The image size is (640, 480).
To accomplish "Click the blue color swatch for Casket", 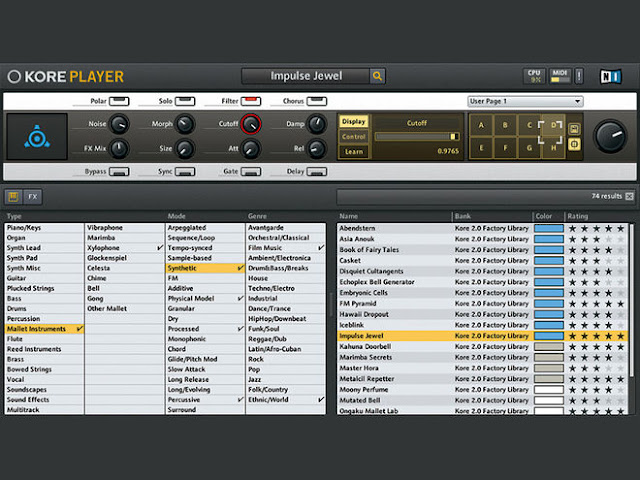I will [549, 260].
